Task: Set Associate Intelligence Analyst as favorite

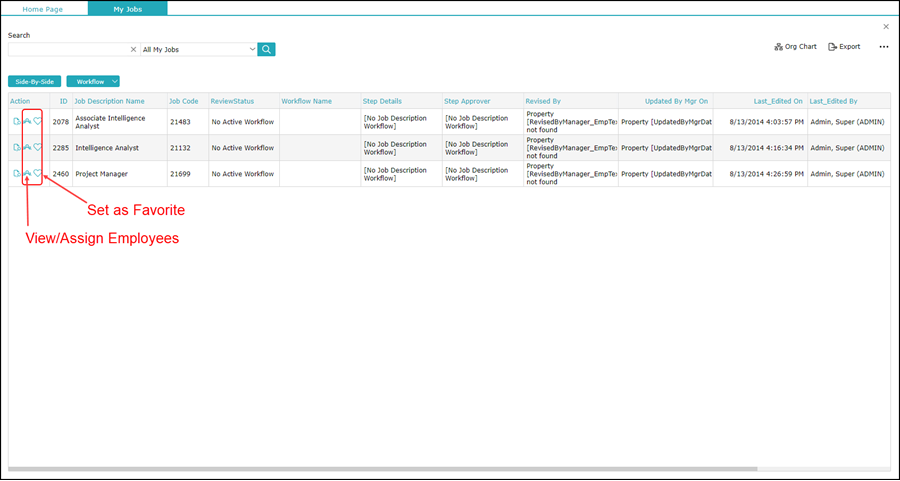Action: [x=38, y=121]
